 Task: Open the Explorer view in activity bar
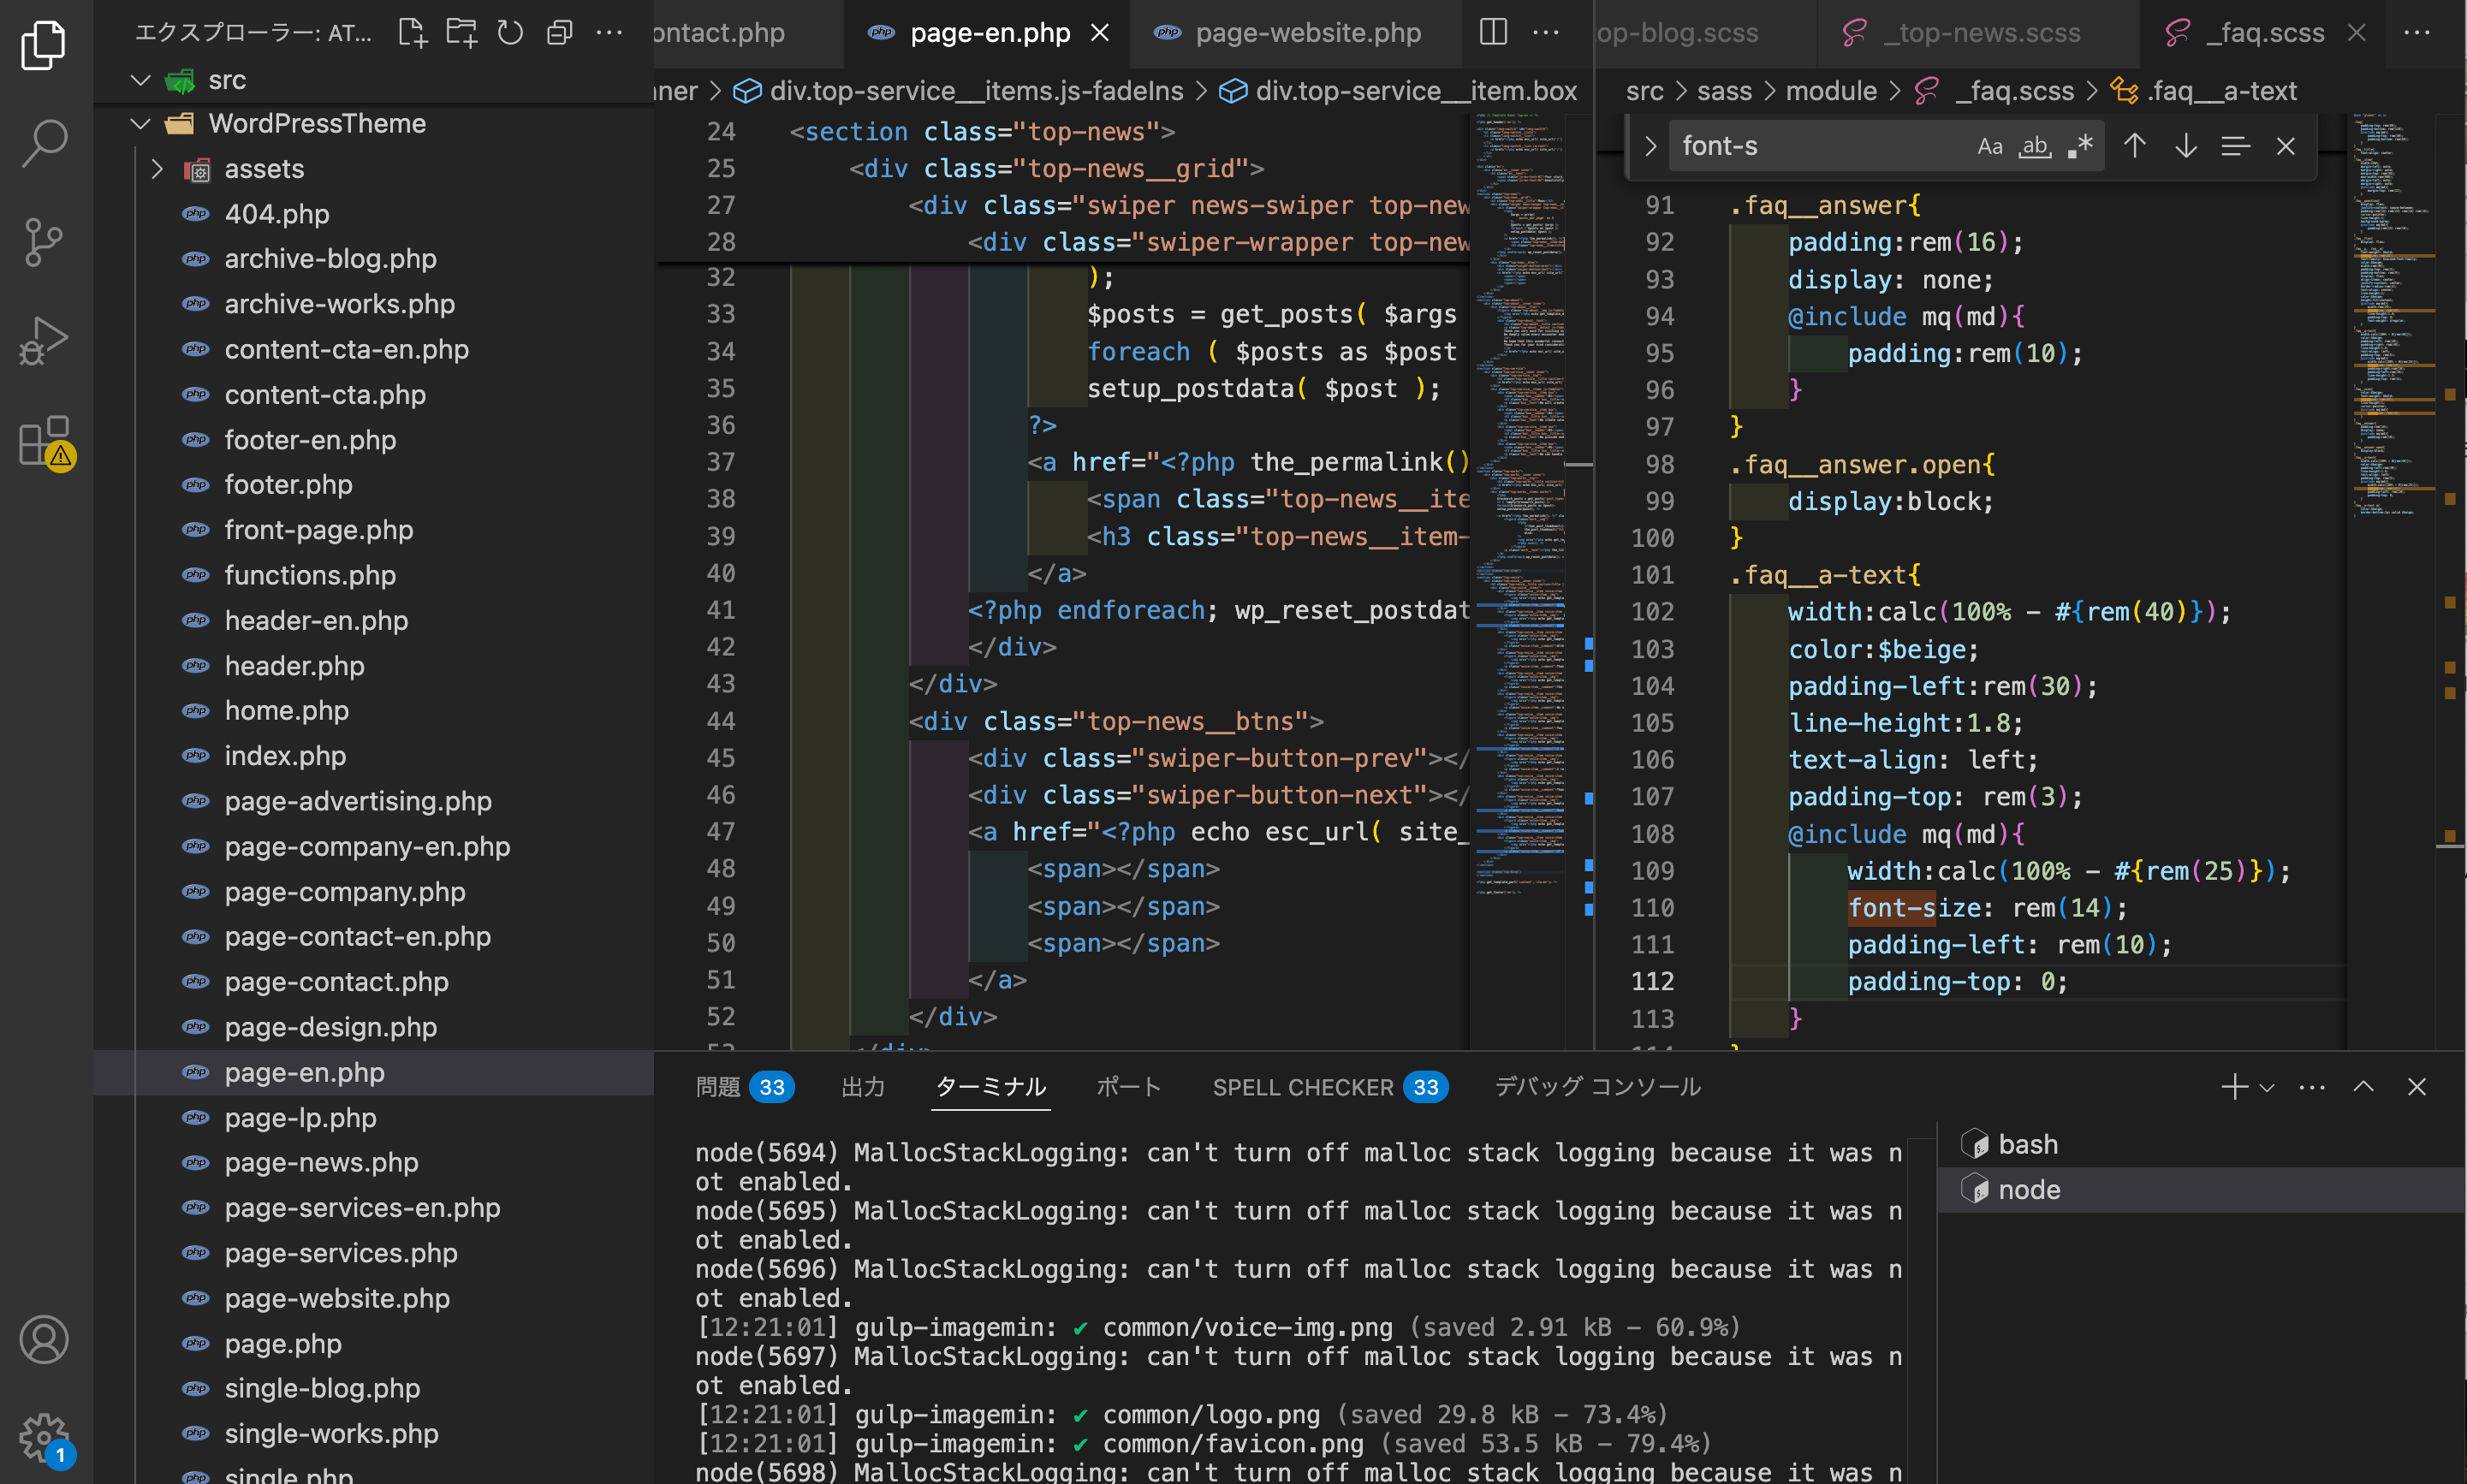(44, 45)
